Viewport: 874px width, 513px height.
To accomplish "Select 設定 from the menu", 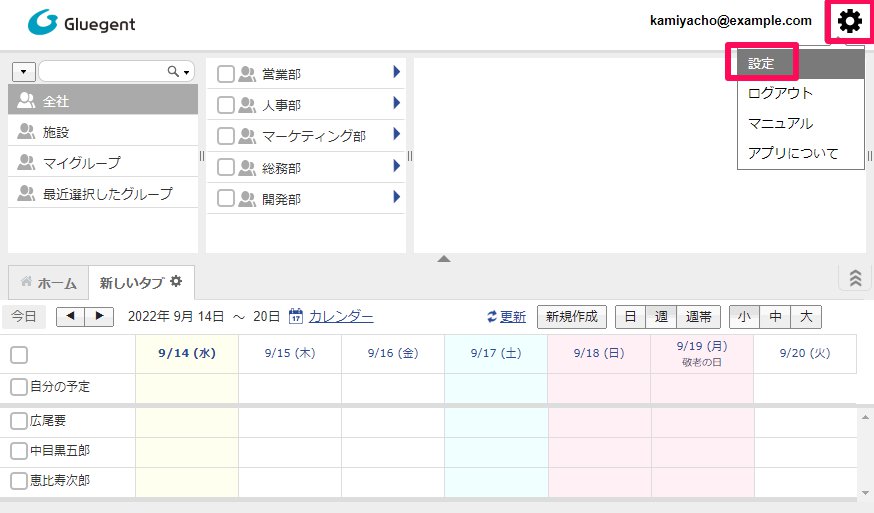I will [800, 63].
